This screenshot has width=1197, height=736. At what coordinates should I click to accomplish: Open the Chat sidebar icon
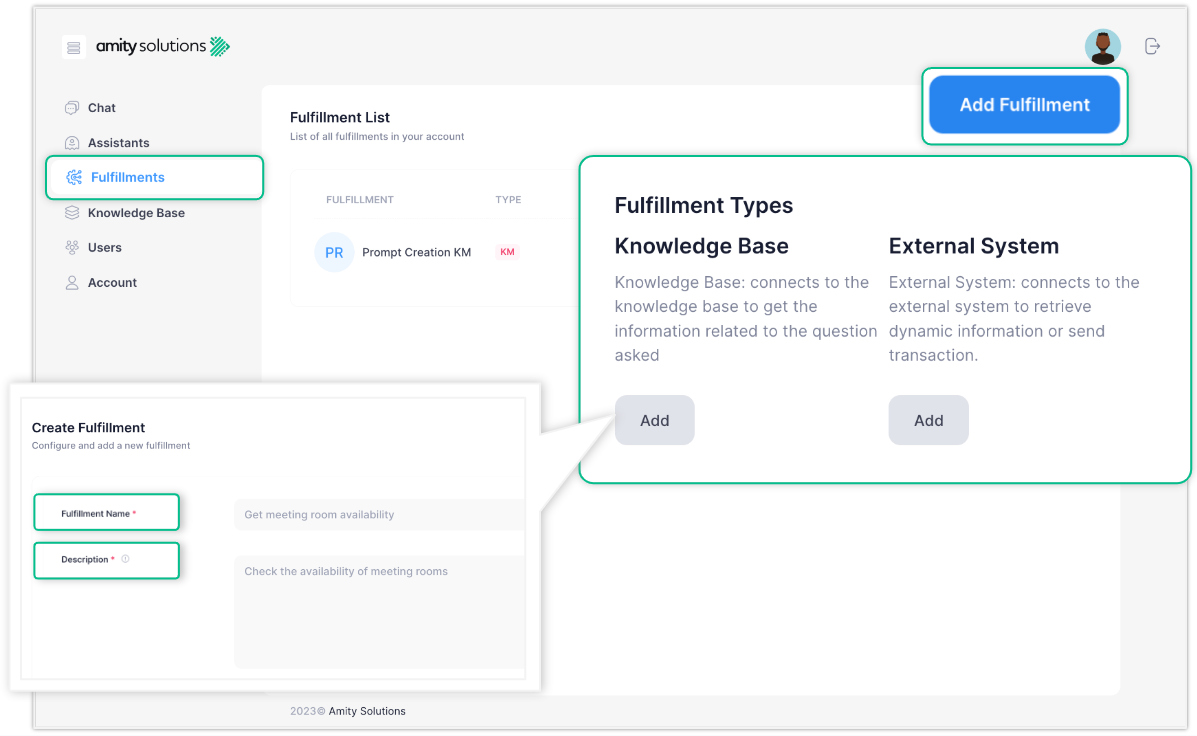[71, 108]
